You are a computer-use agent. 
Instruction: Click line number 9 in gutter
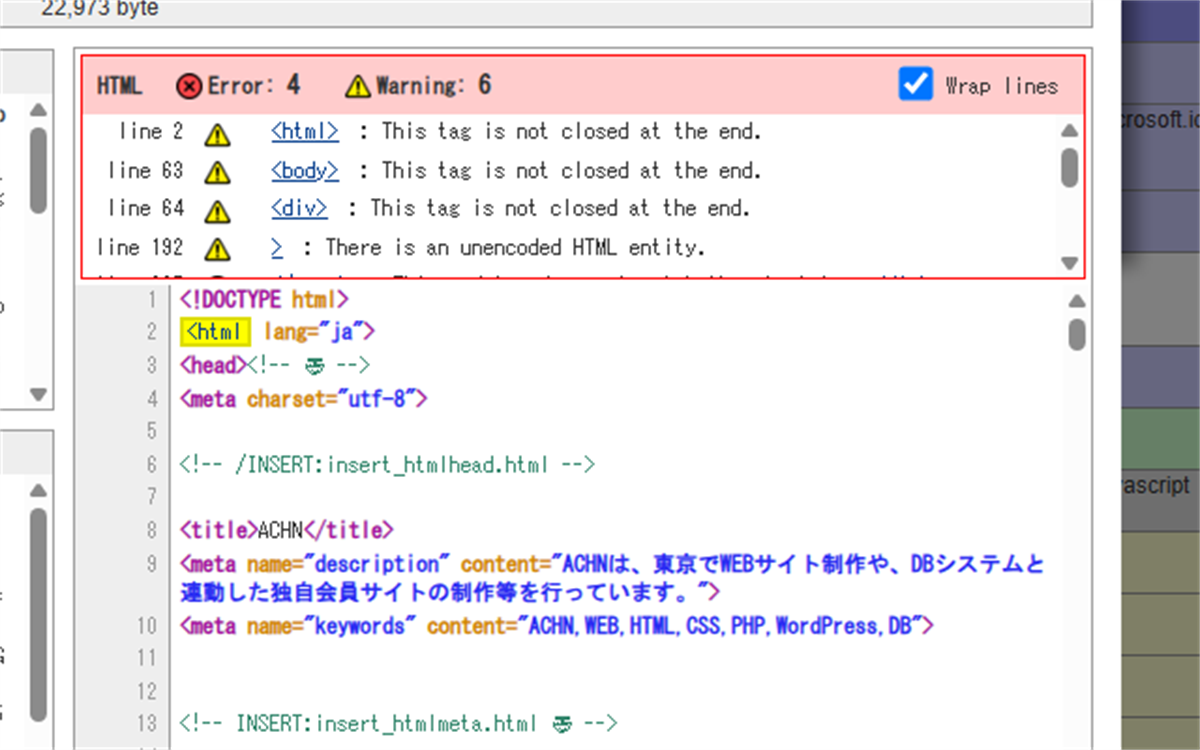tap(150, 563)
